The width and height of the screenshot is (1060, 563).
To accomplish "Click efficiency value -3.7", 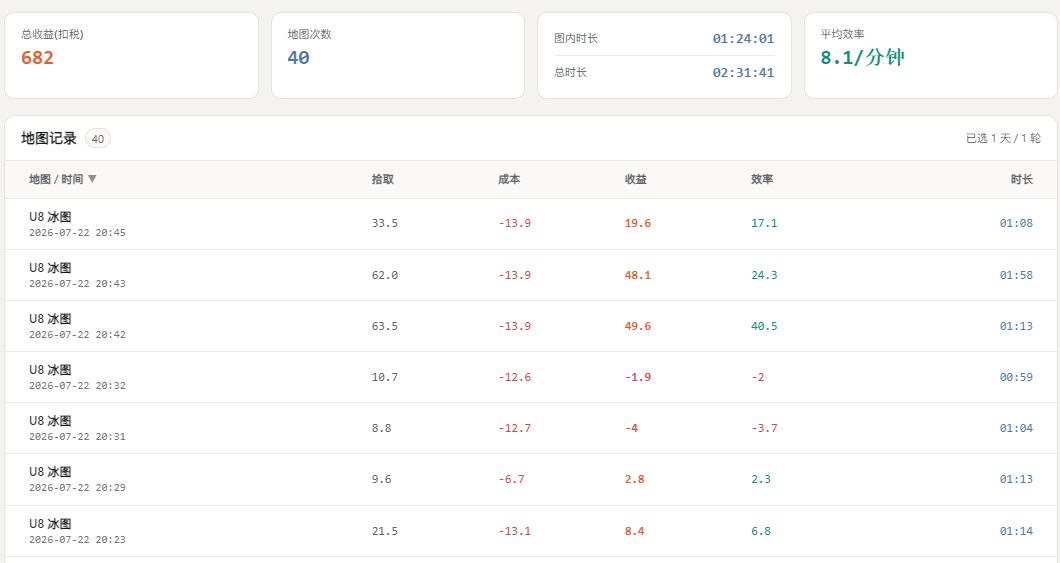I will coord(764,428).
